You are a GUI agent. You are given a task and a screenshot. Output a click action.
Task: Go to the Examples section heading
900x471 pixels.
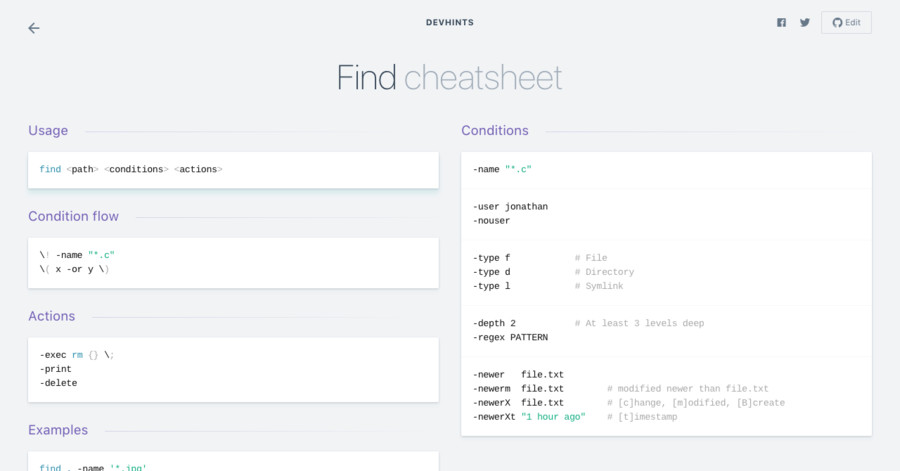(x=58, y=430)
